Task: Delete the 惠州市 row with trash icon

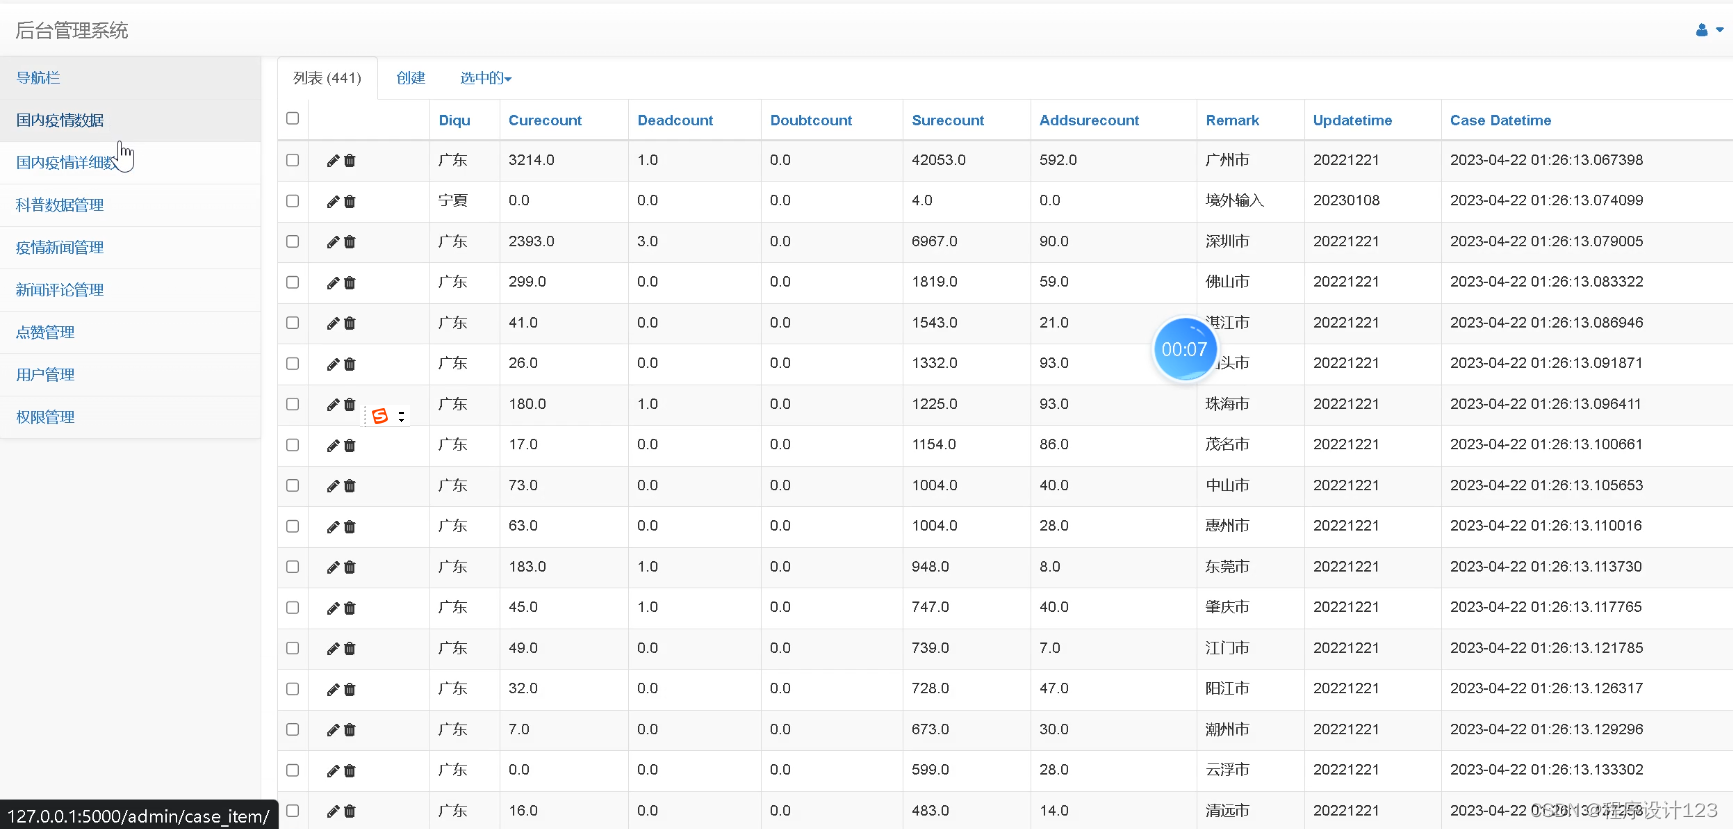Action: click(x=350, y=527)
